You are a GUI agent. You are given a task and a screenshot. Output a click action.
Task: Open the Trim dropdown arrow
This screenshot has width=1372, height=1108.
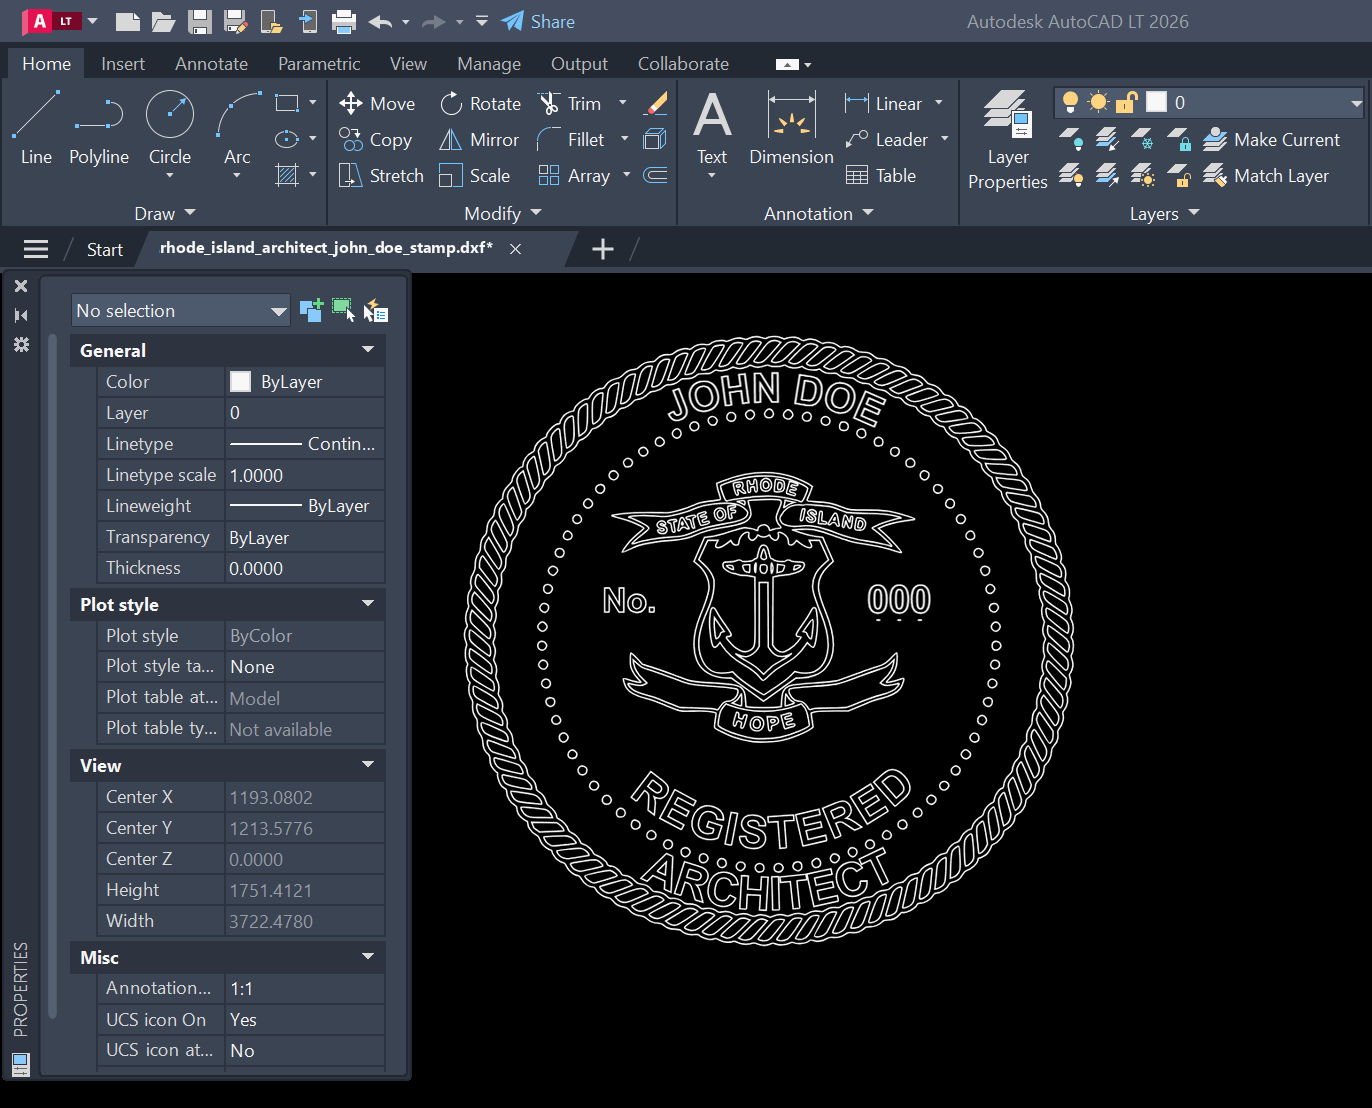tap(623, 103)
